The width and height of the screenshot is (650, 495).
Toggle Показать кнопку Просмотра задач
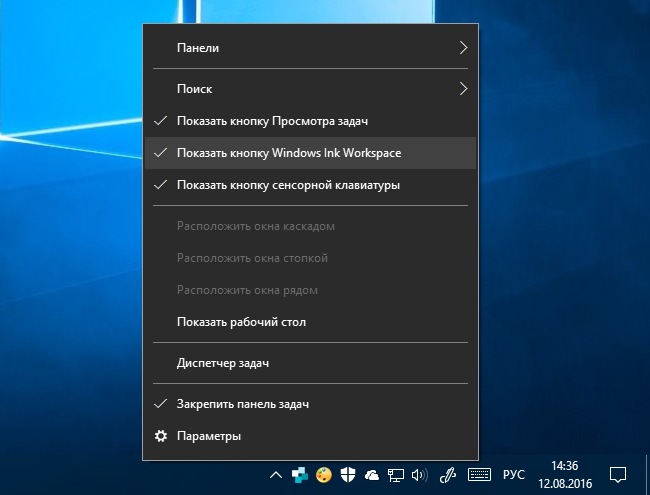pyautogui.click(x=310, y=121)
